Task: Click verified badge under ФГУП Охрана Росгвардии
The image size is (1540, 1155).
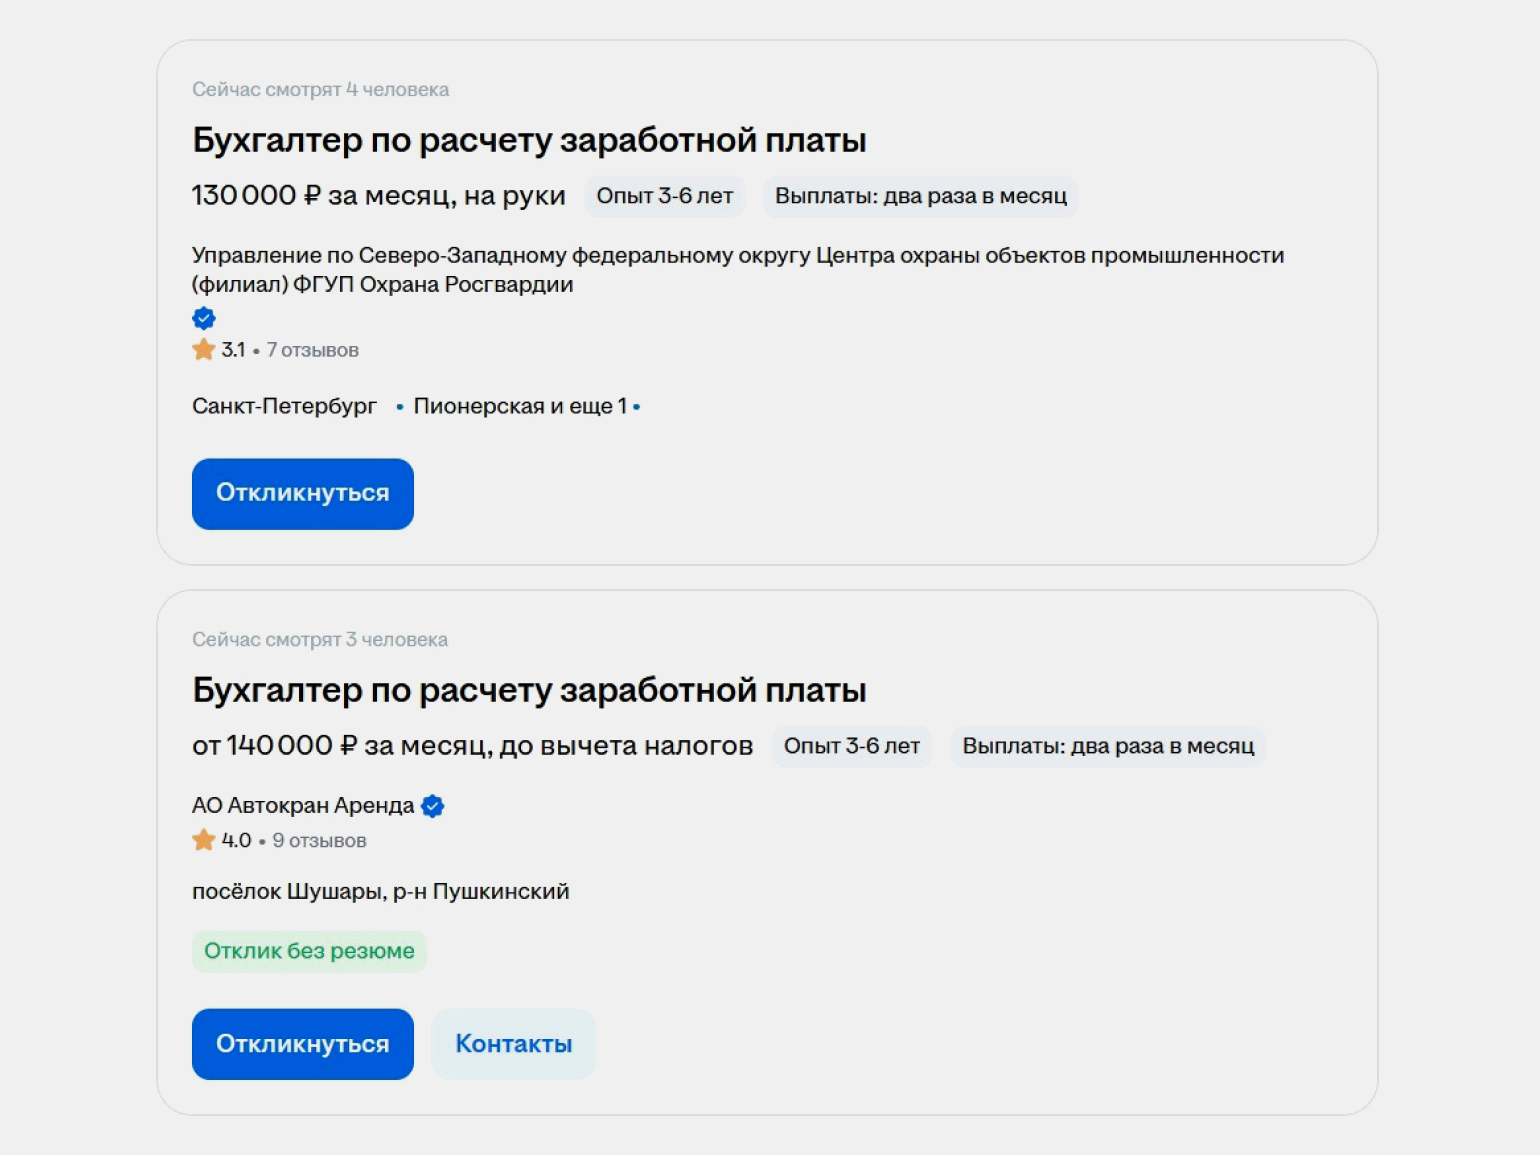Action: tap(204, 319)
